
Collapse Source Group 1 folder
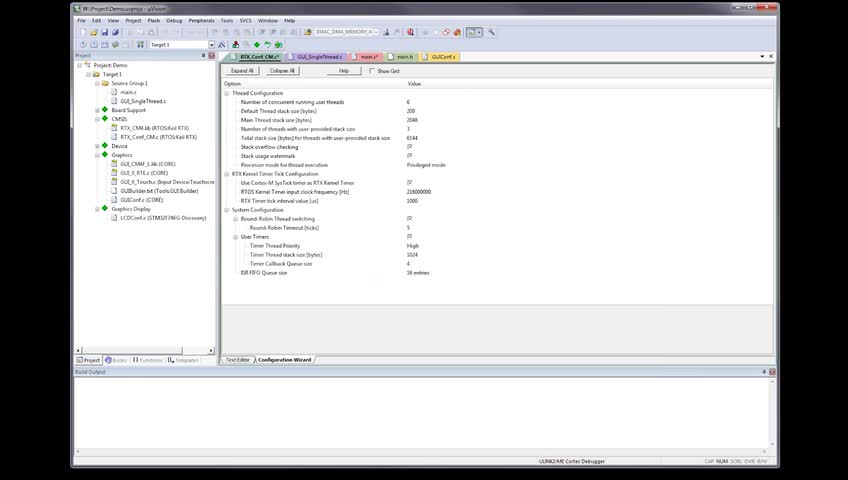(97, 83)
